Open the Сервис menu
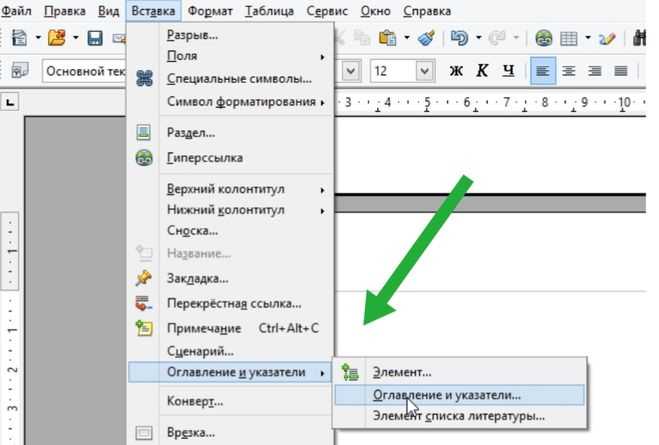659x445 pixels. point(327,11)
